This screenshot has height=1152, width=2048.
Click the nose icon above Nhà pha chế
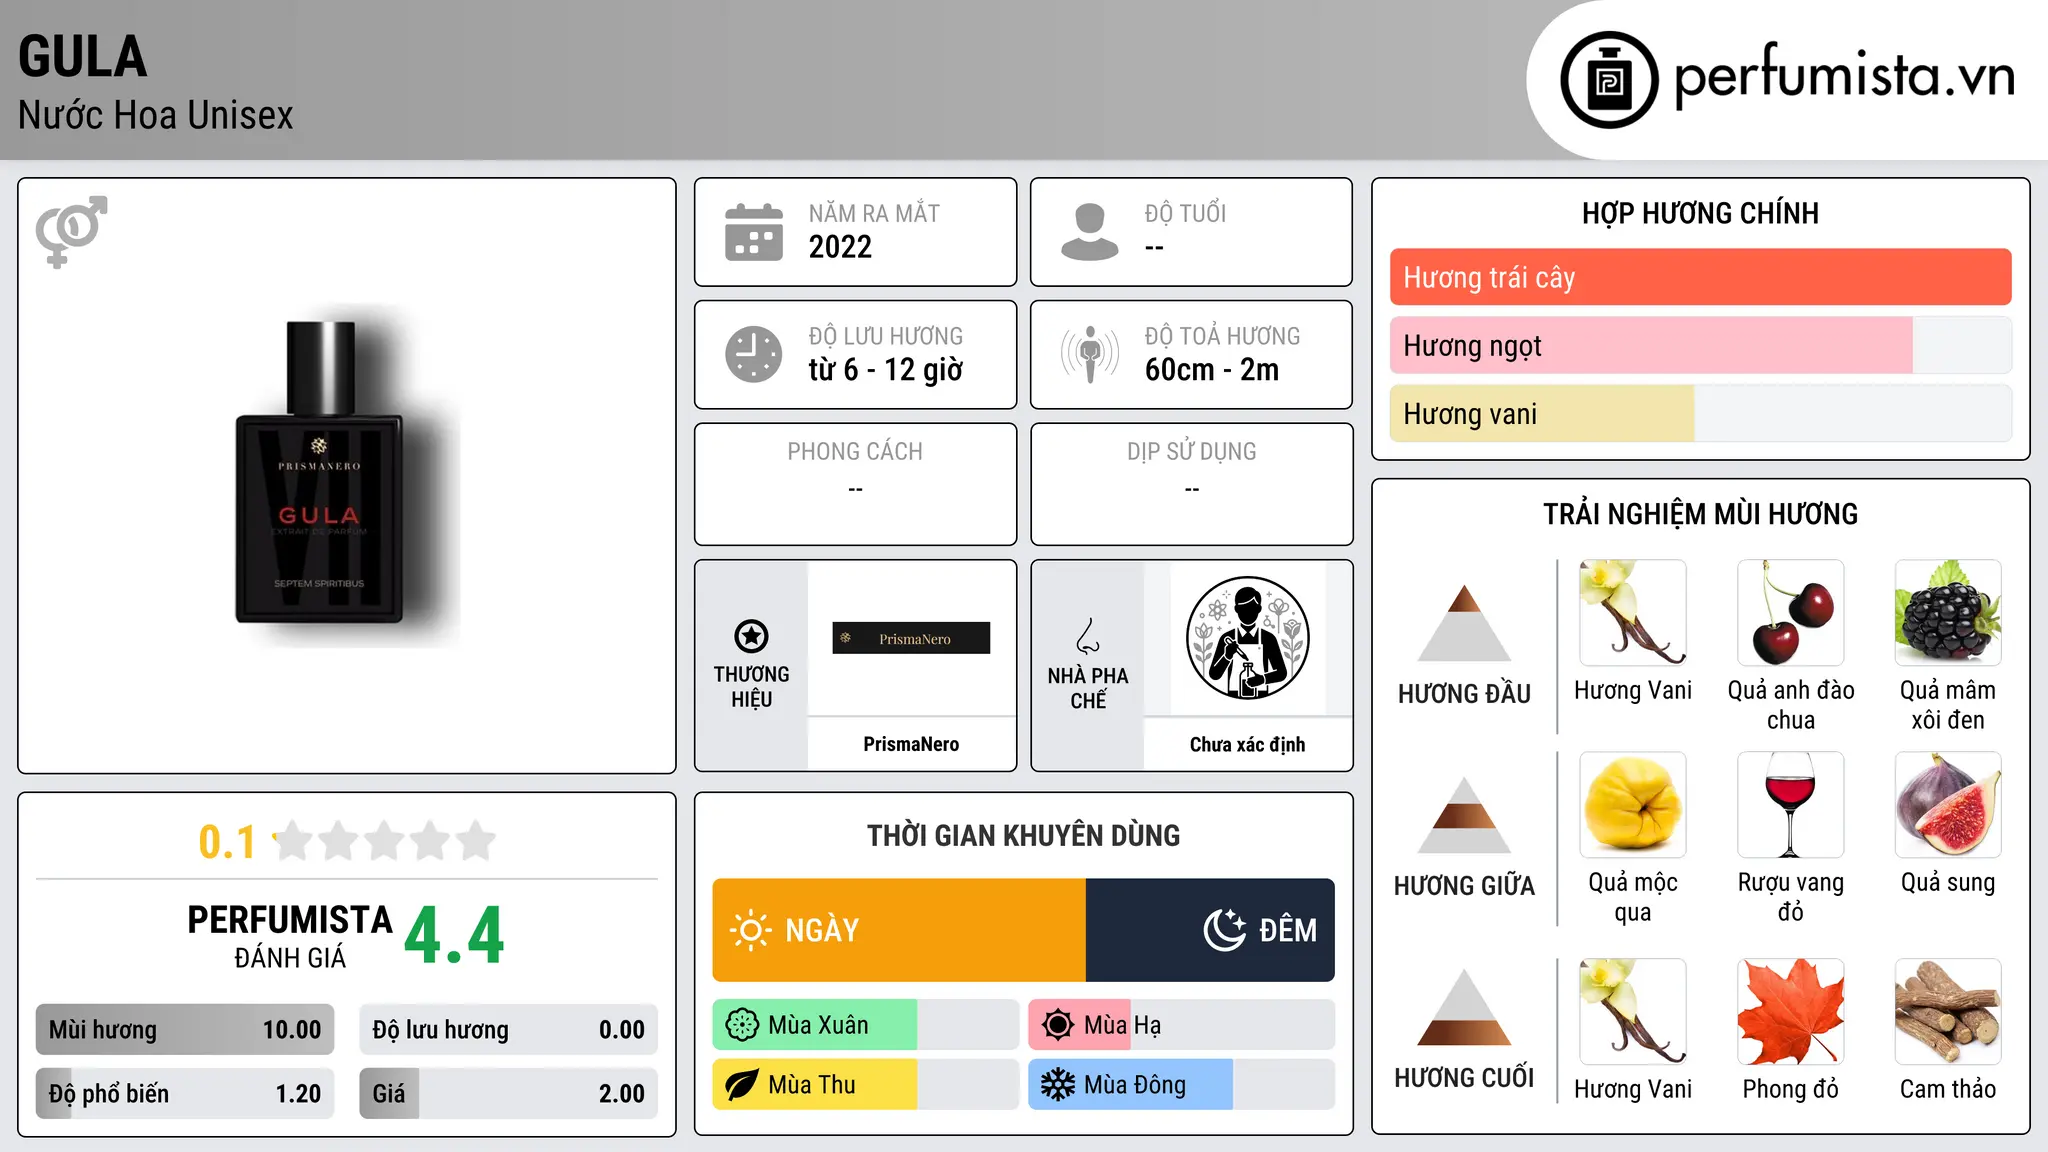(1088, 636)
